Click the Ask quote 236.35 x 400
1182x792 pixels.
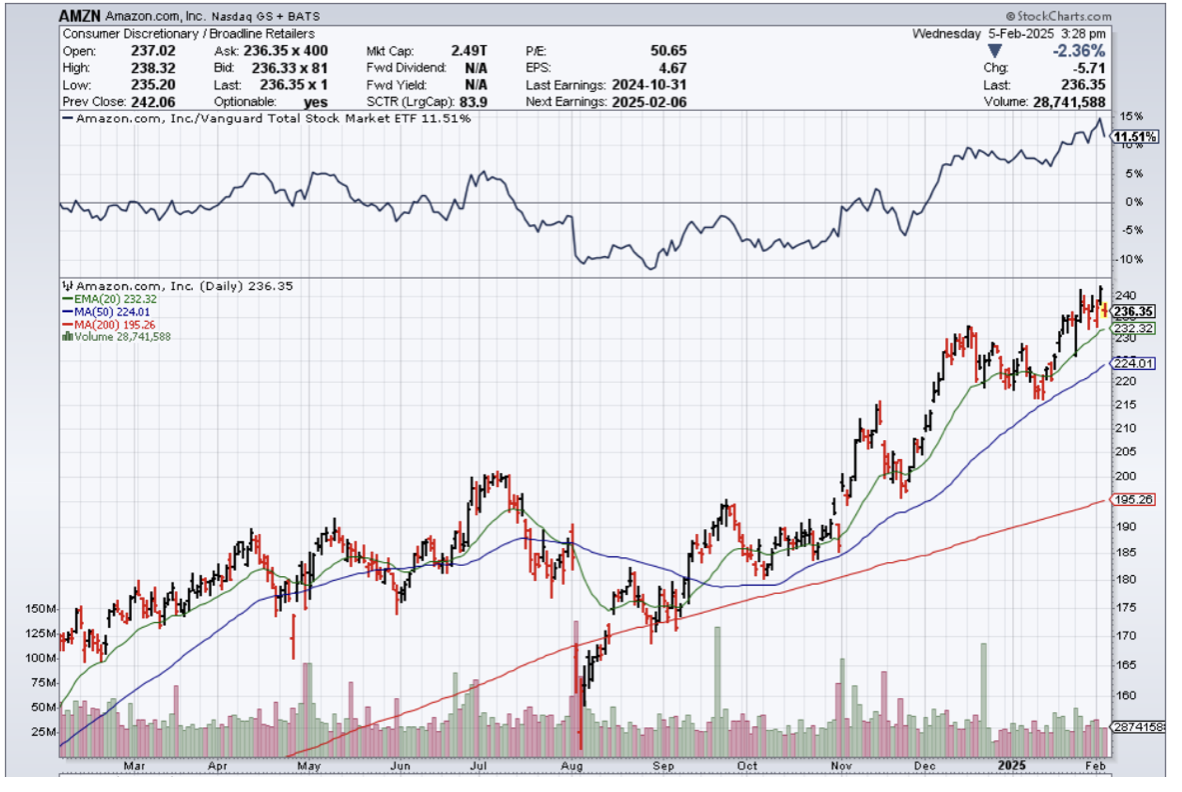[x=286, y=51]
